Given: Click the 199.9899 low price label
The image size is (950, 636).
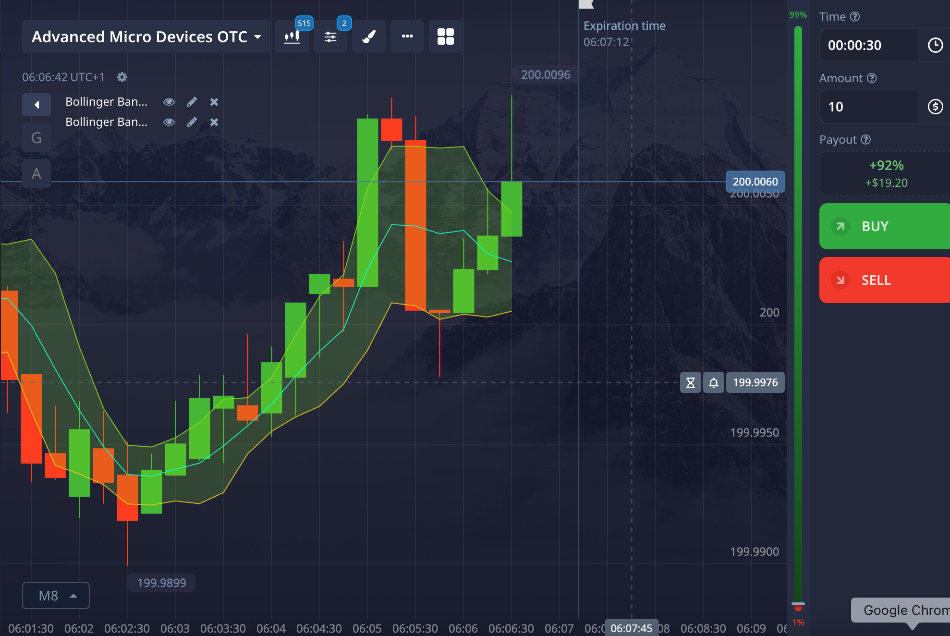Looking at the screenshot, I should pos(161,583).
